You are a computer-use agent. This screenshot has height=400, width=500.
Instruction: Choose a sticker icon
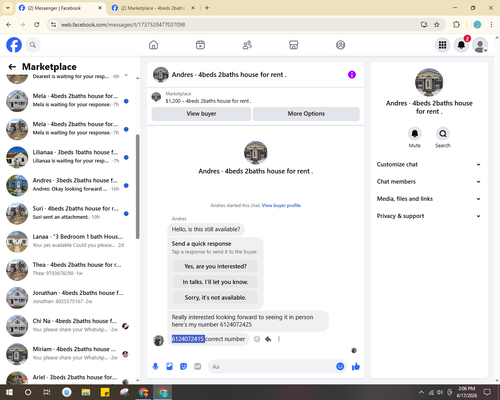[x=183, y=367]
